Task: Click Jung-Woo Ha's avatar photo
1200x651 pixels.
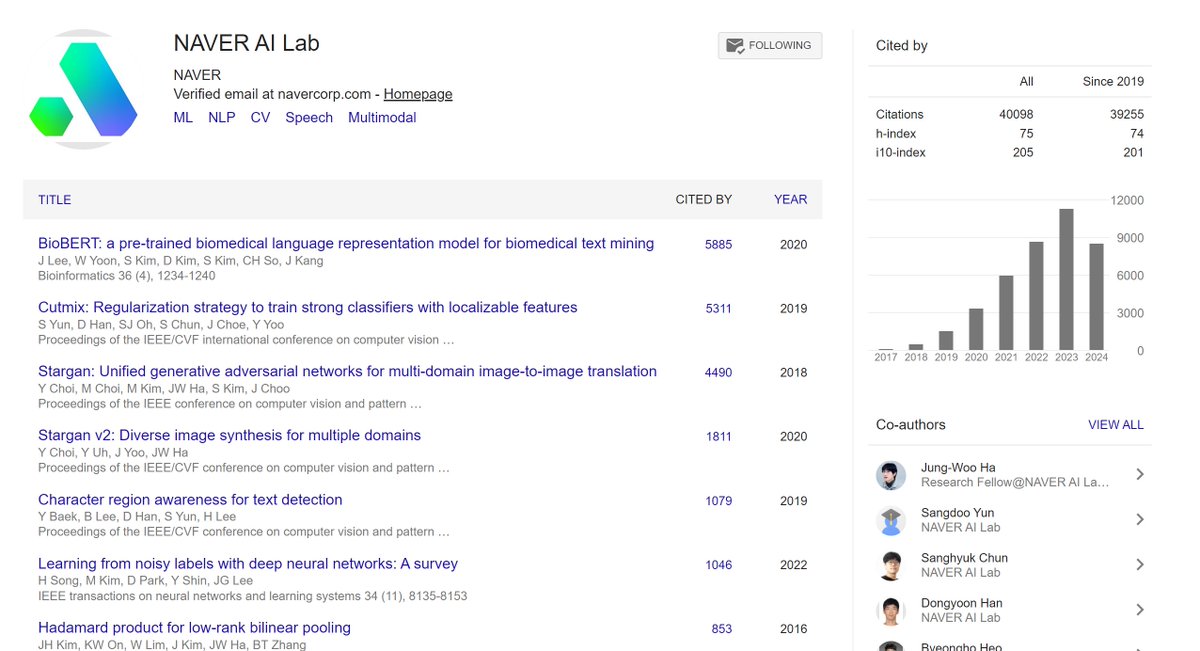Action: tap(891, 475)
